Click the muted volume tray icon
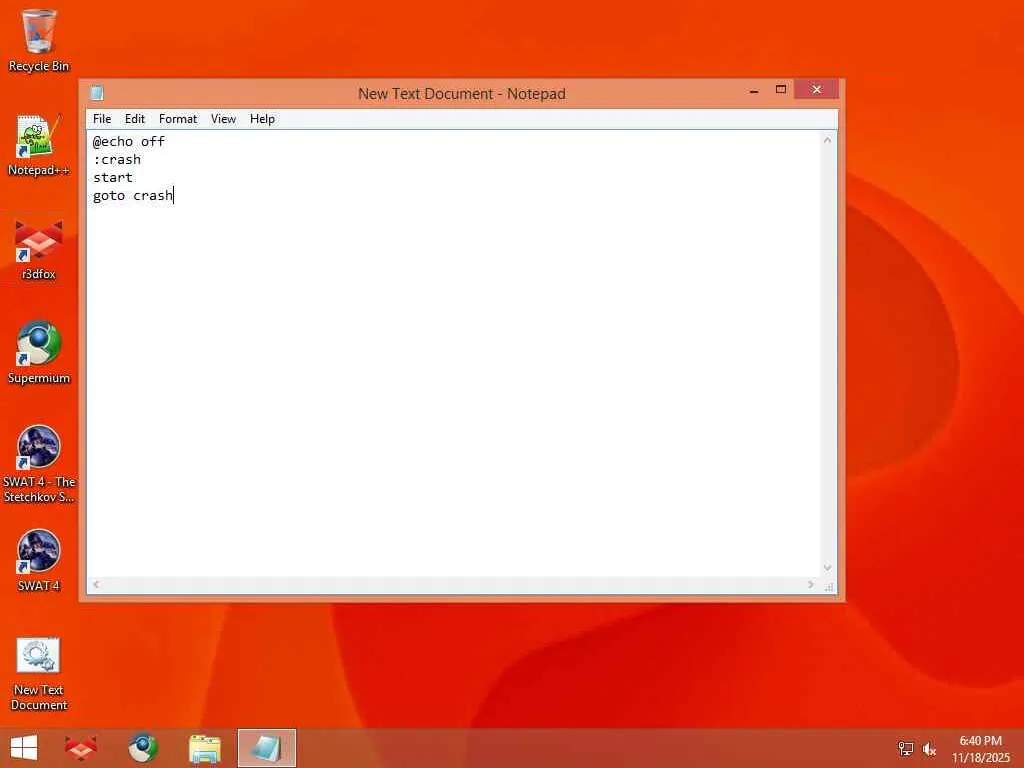The height and width of the screenshot is (768, 1024). tap(929, 749)
